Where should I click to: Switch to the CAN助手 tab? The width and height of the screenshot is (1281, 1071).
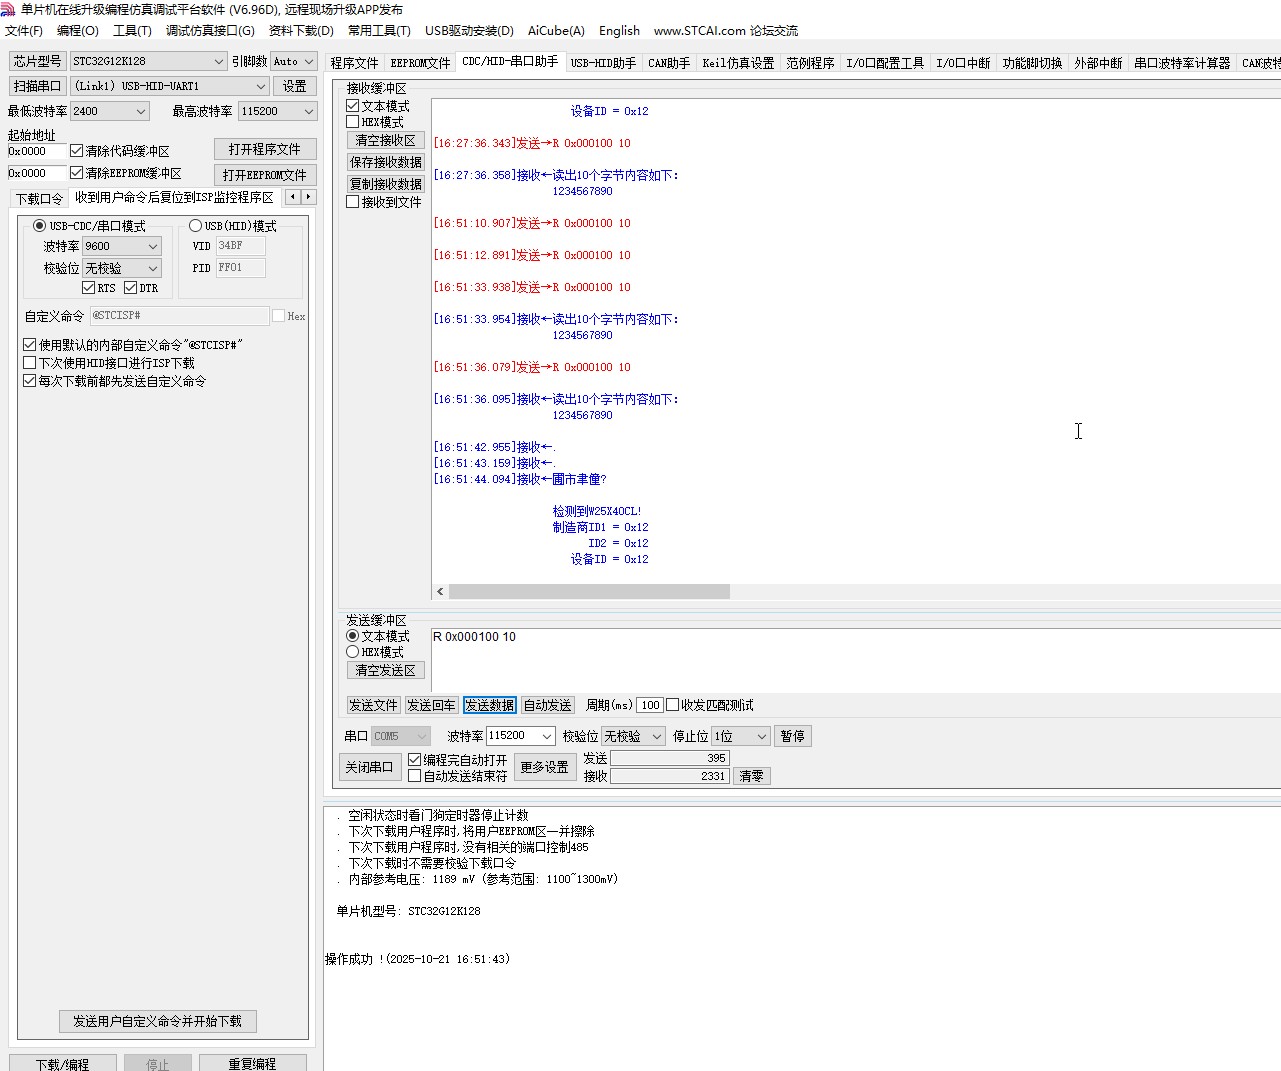(x=668, y=63)
